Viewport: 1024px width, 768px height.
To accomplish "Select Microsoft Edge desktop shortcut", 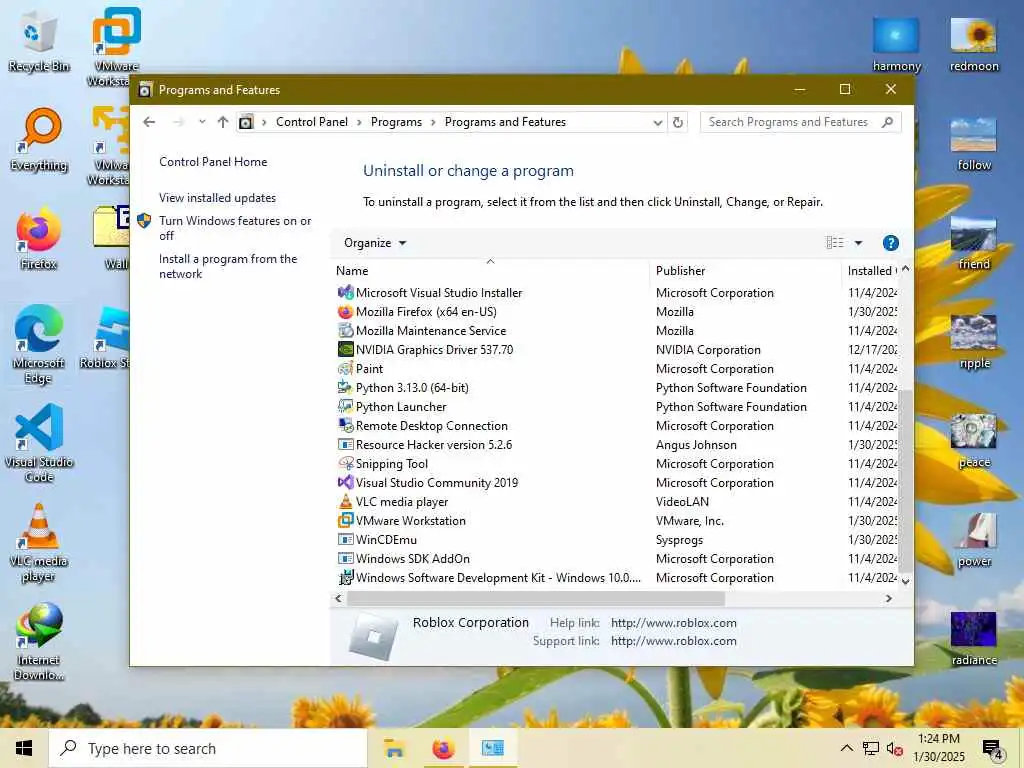I will click(x=39, y=344).
